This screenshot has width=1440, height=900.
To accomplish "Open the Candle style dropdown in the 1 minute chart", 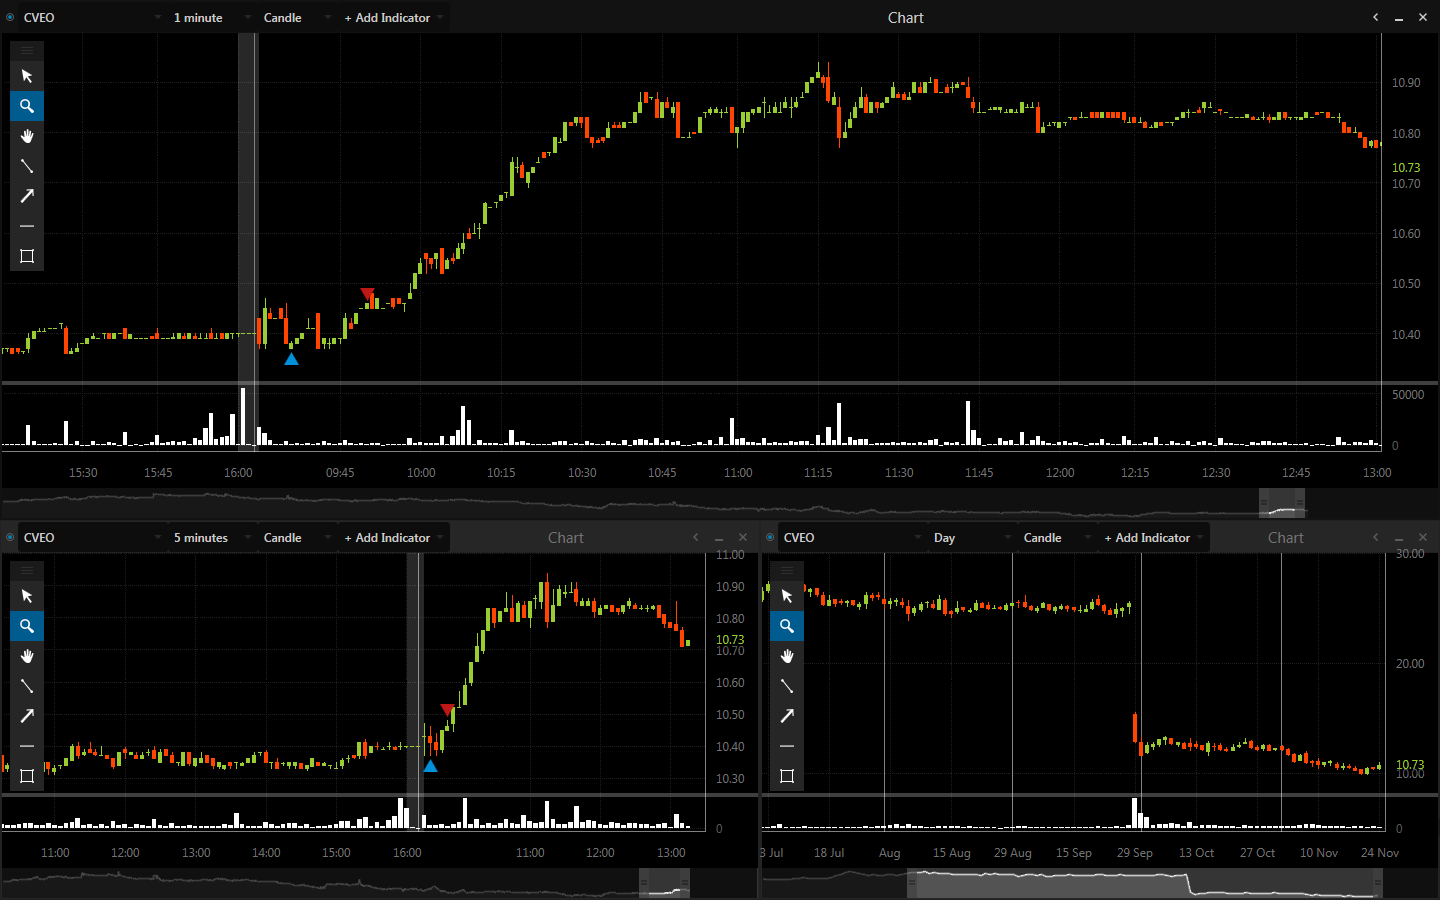I will click(296, 18).
